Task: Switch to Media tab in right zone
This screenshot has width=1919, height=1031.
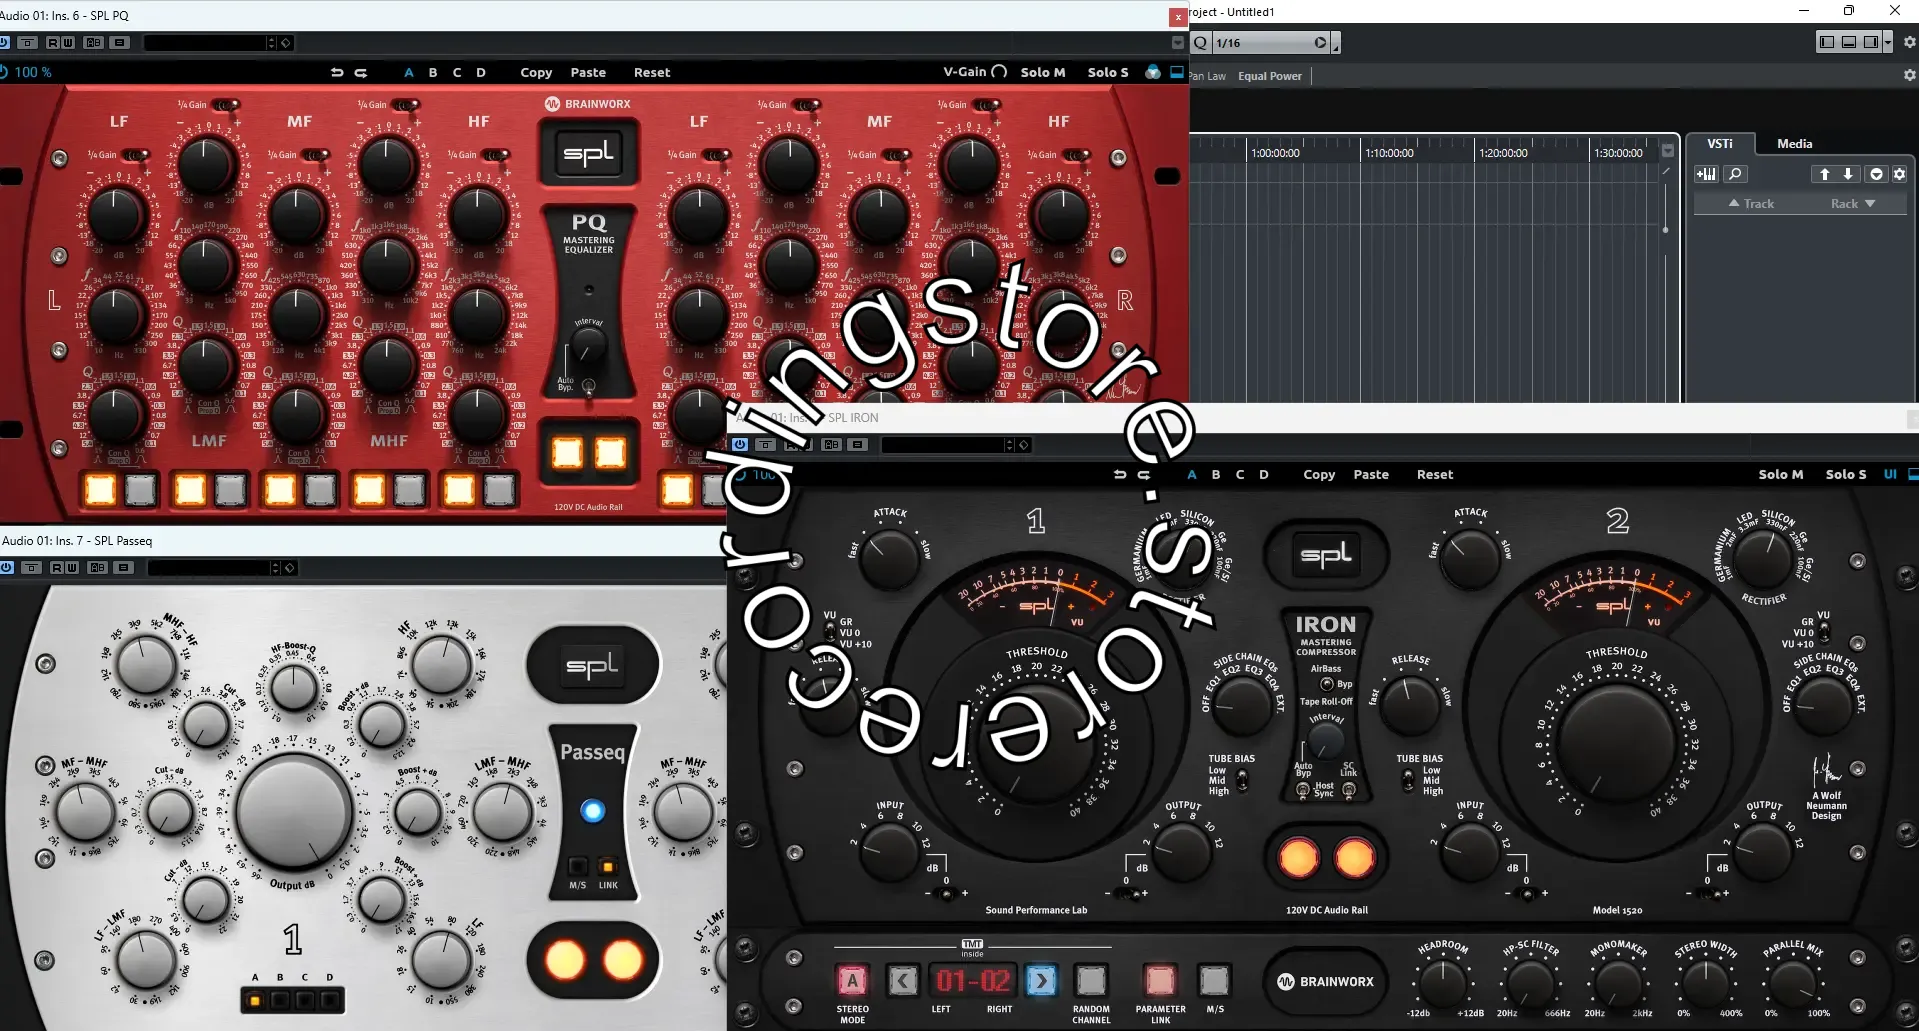Action: tap(1794, 144)
